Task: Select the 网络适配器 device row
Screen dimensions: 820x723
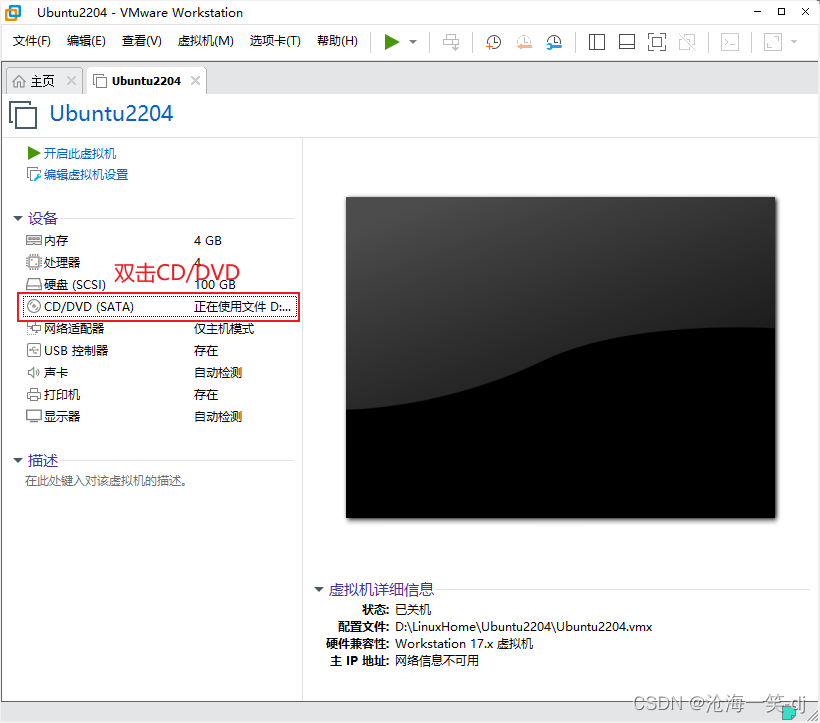Action: [x=158, y=329]
